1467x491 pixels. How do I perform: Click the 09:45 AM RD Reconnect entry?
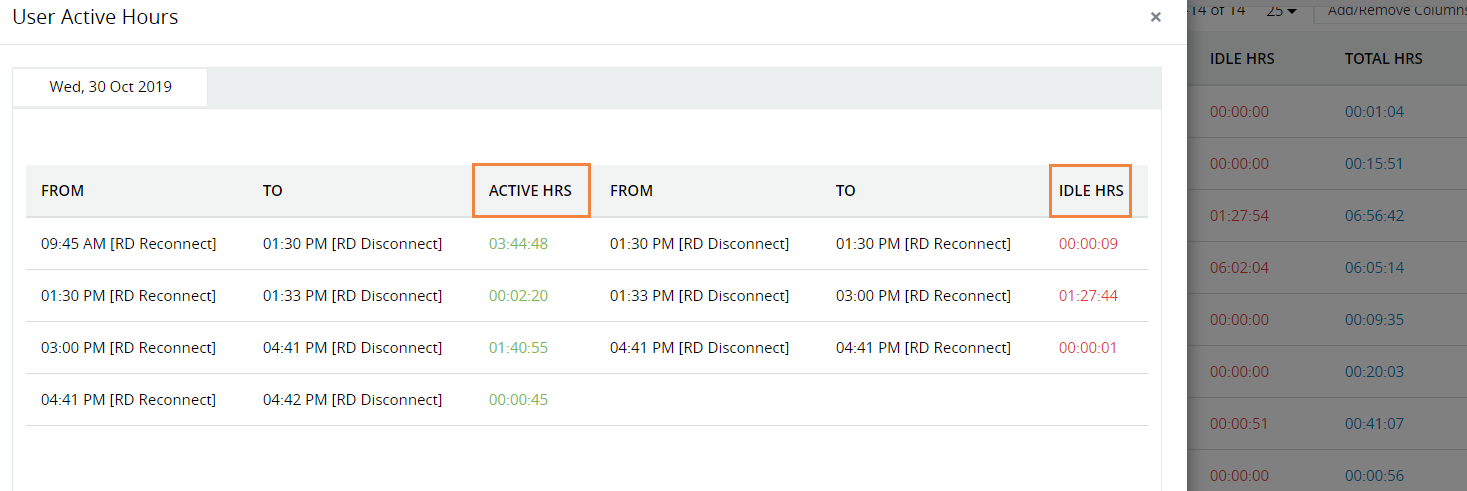point(128,244)
